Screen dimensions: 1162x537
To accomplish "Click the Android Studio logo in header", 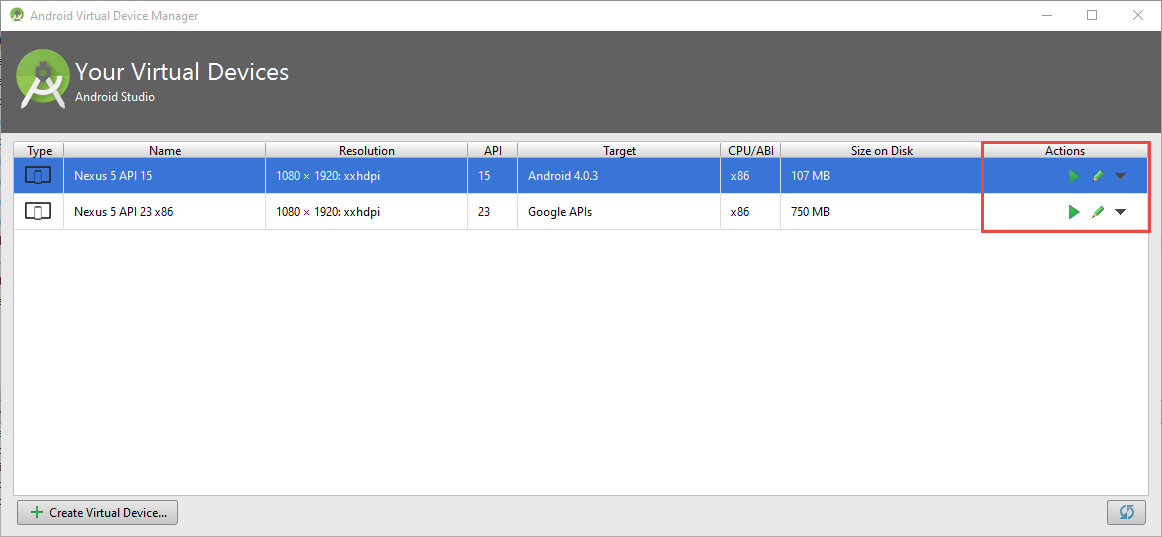I will [43, 80].
